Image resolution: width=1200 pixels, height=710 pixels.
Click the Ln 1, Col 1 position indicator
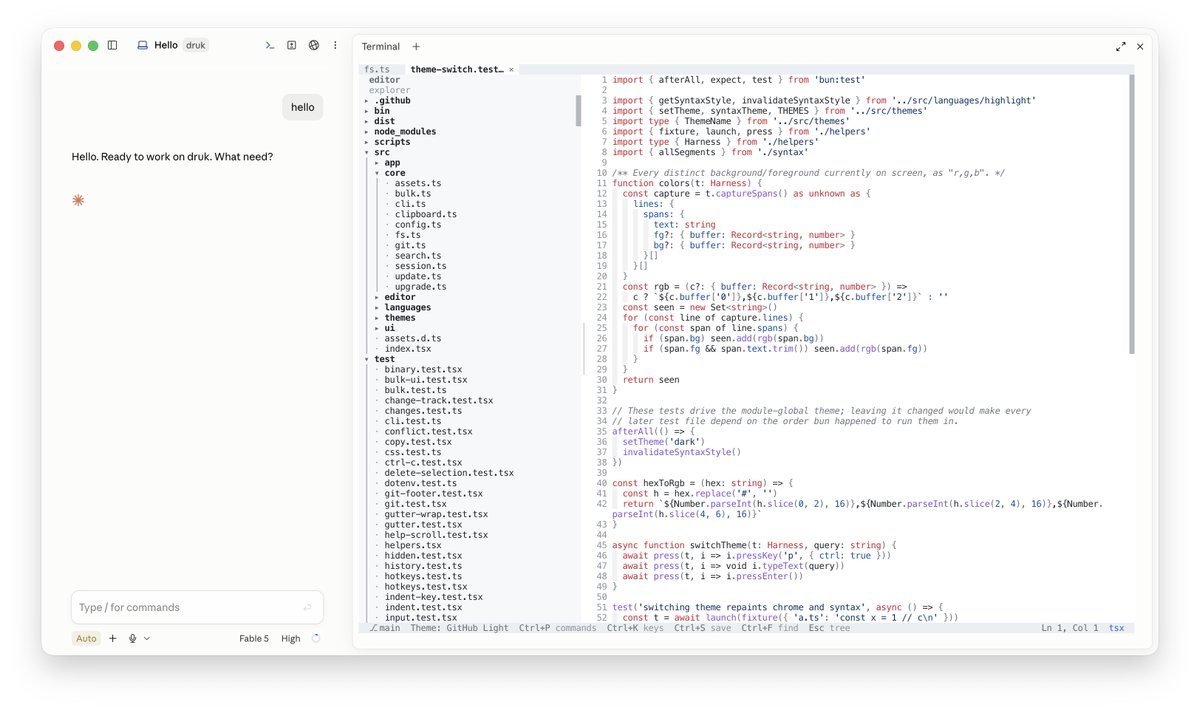point(1070,628)
